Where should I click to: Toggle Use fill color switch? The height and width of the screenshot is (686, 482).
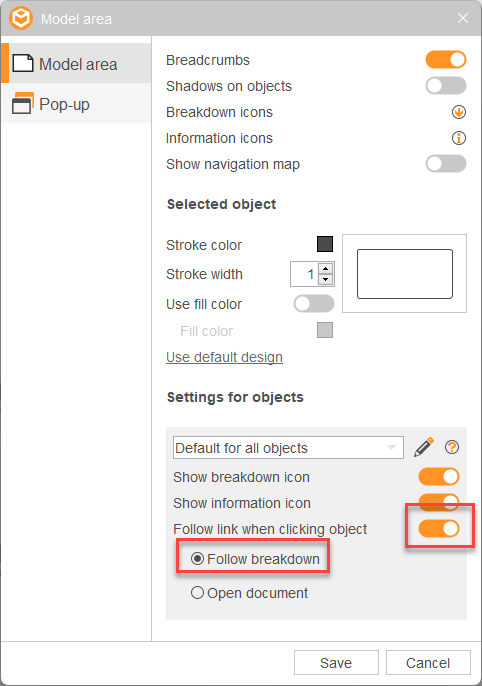(314, 304)
